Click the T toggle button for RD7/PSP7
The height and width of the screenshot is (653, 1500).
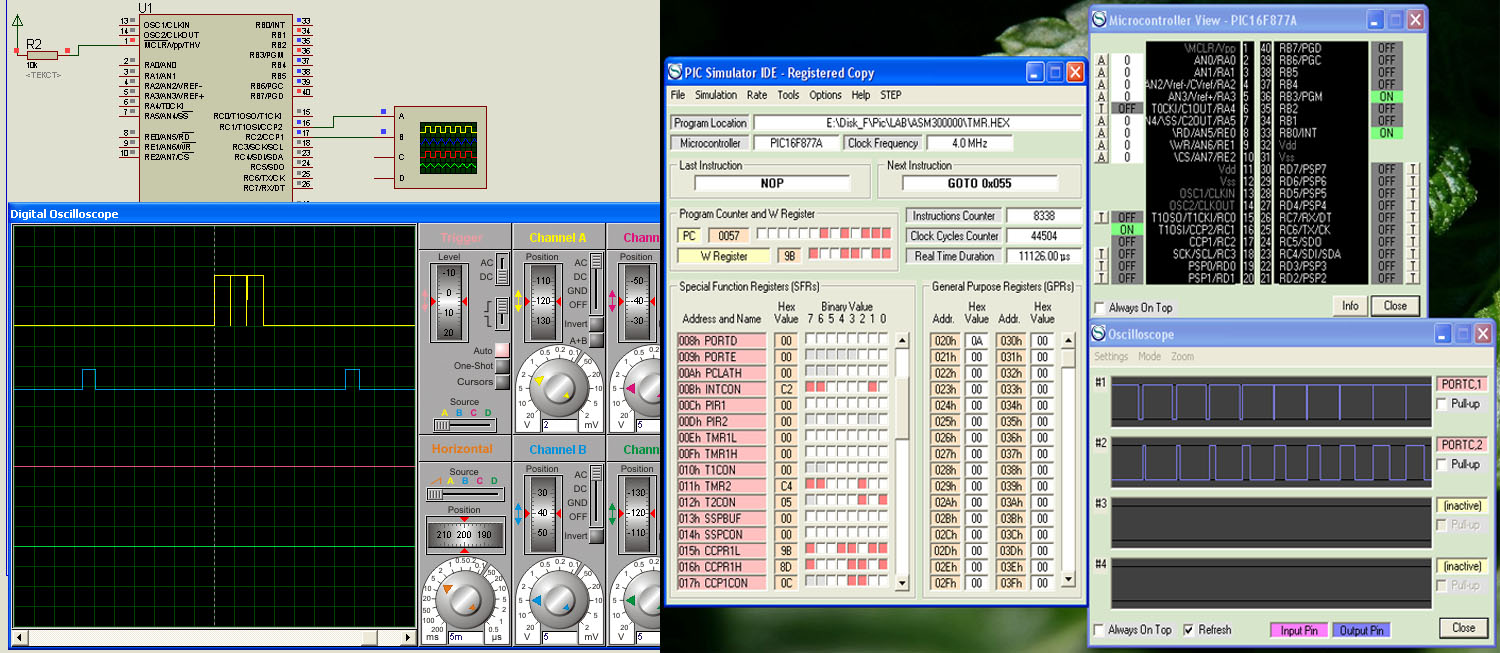pyautogui.click(x=1413, y=169)
